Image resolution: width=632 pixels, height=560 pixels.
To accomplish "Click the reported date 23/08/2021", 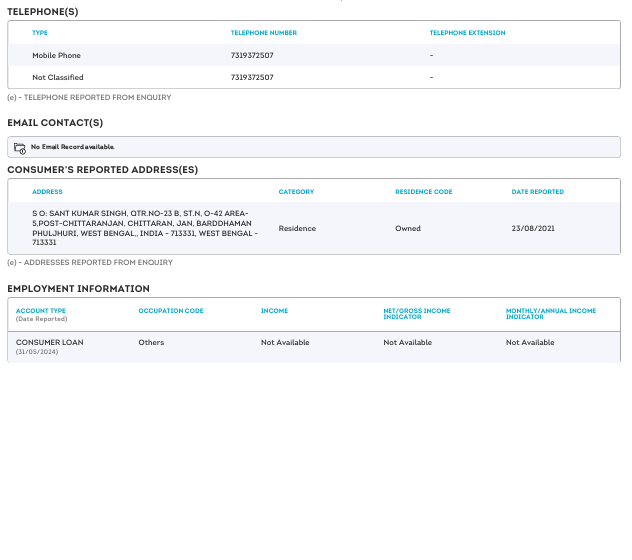I will tap(533, 228).
